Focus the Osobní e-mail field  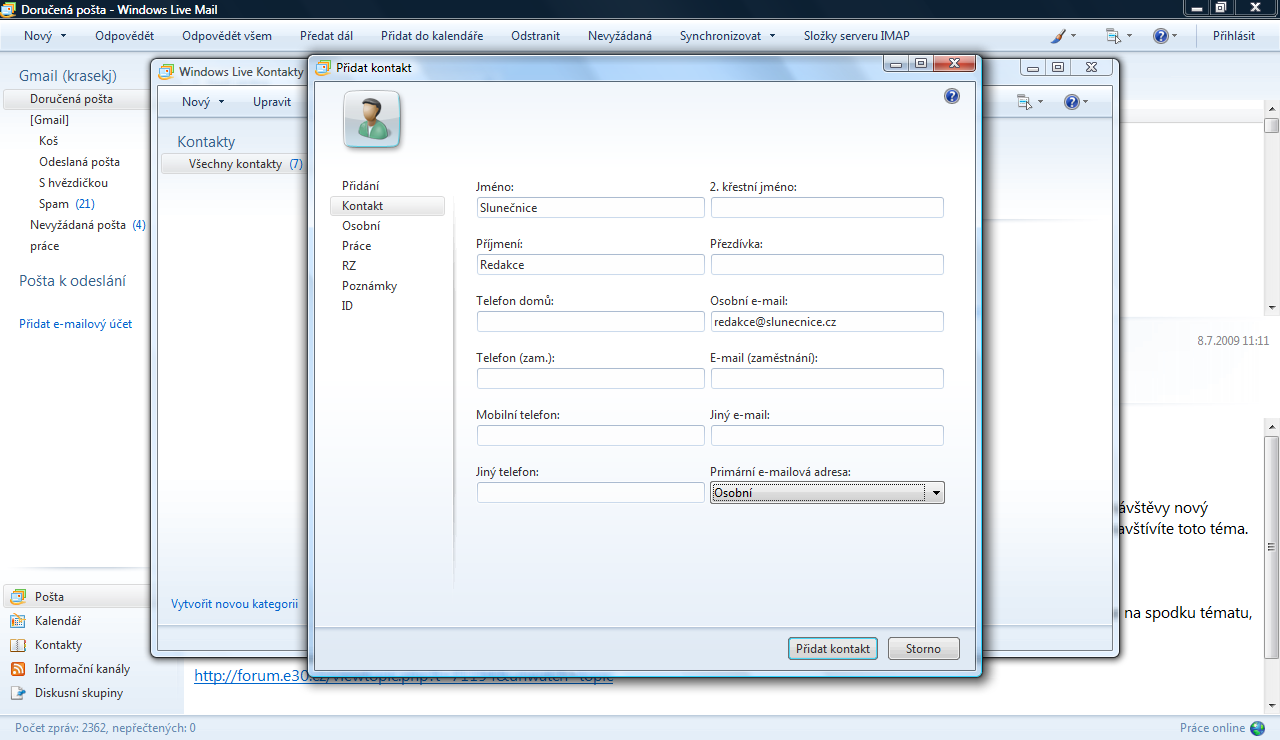coord(827,321)
